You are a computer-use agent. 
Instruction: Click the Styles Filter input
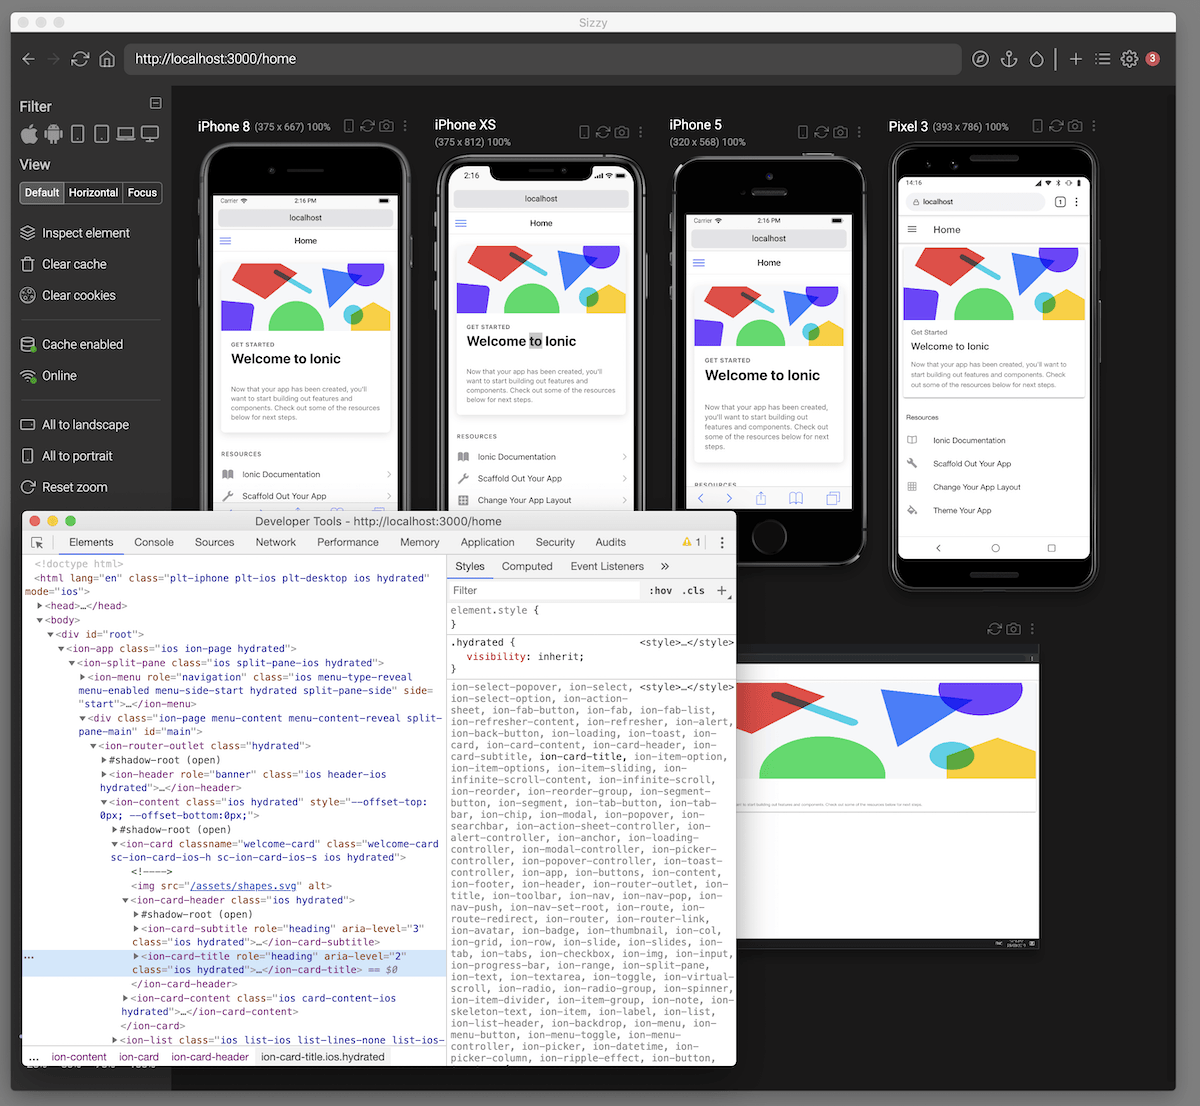click(544, 591)
